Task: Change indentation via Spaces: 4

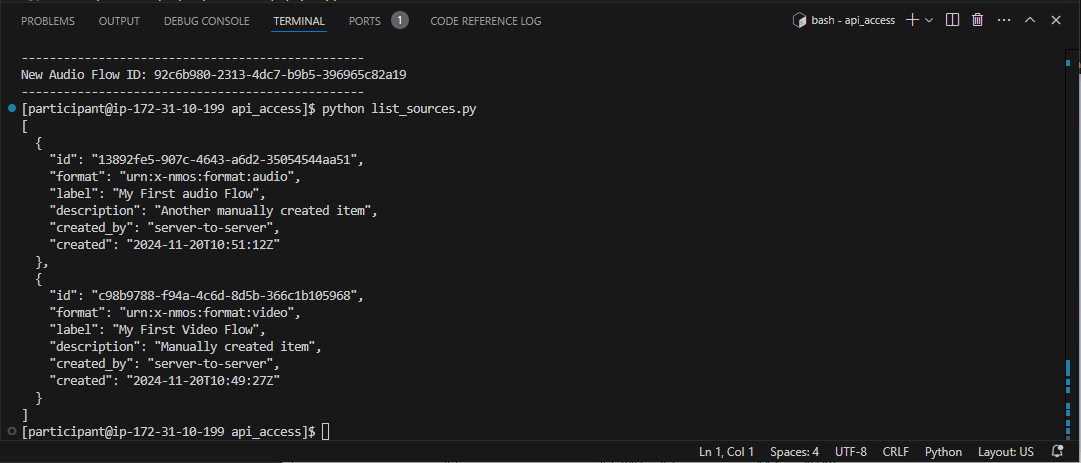Action: click(794, 452)
